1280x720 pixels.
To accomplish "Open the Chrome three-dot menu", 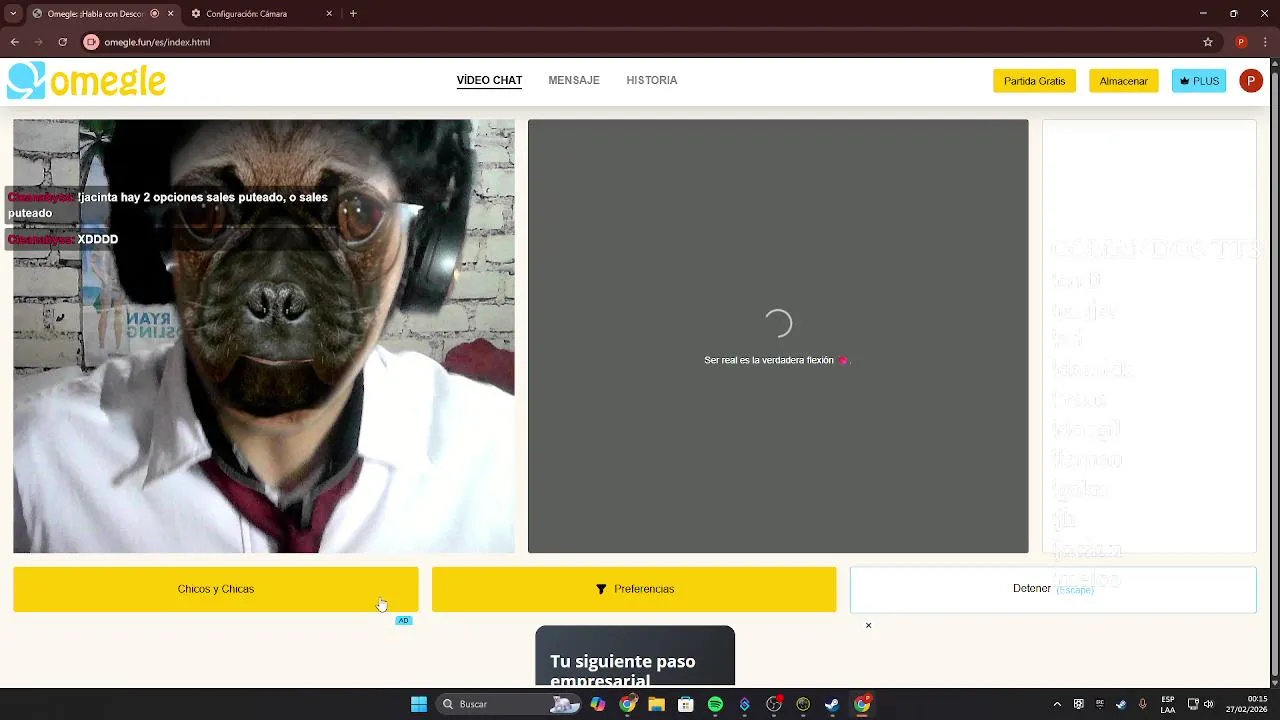I will click(x=1265, y=42).
